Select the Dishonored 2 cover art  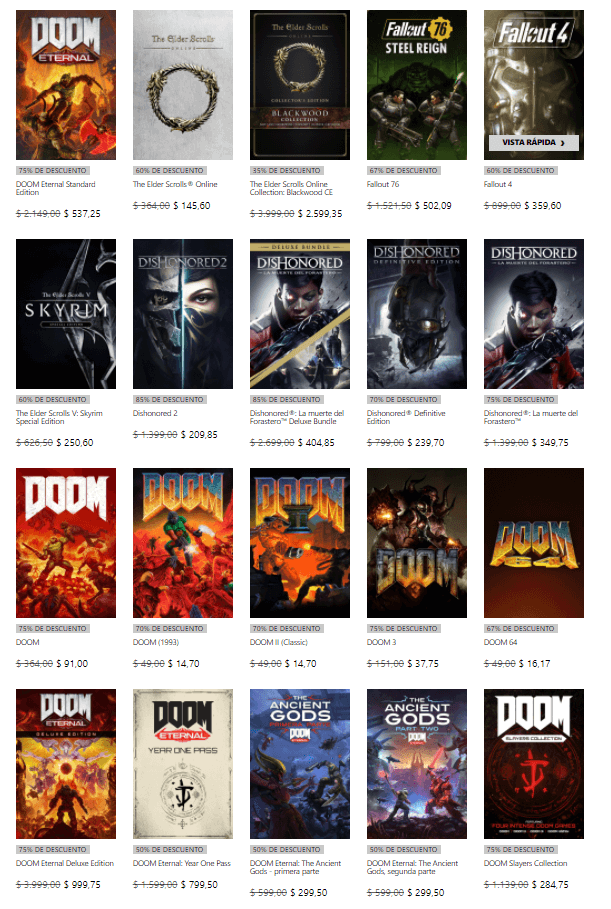coord(183,313)
